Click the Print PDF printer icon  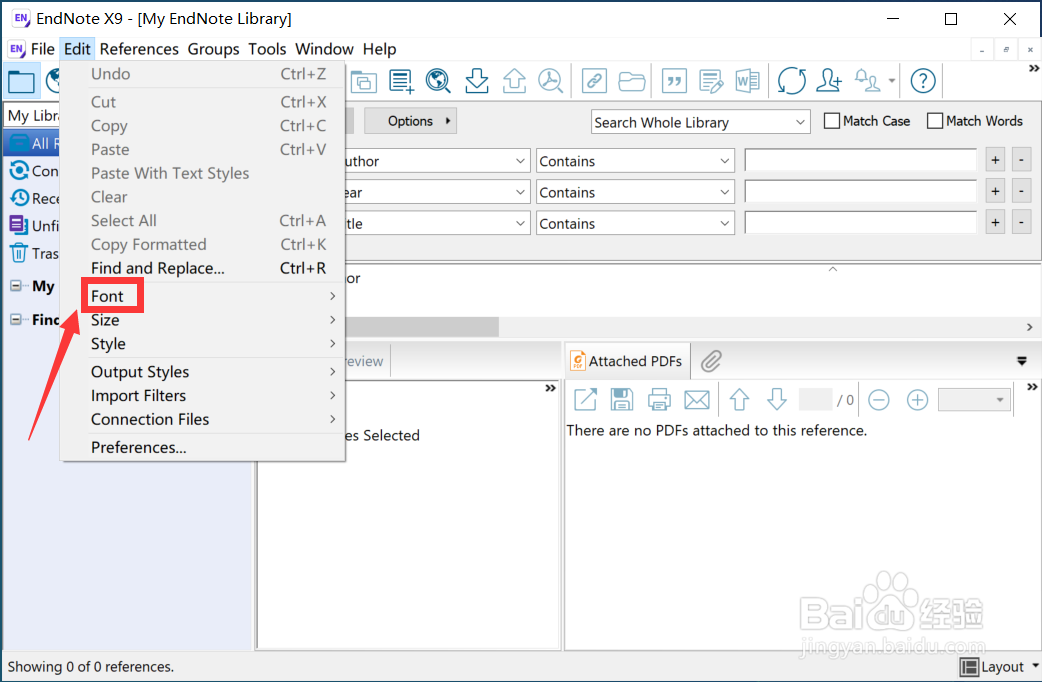click(659, 399)
